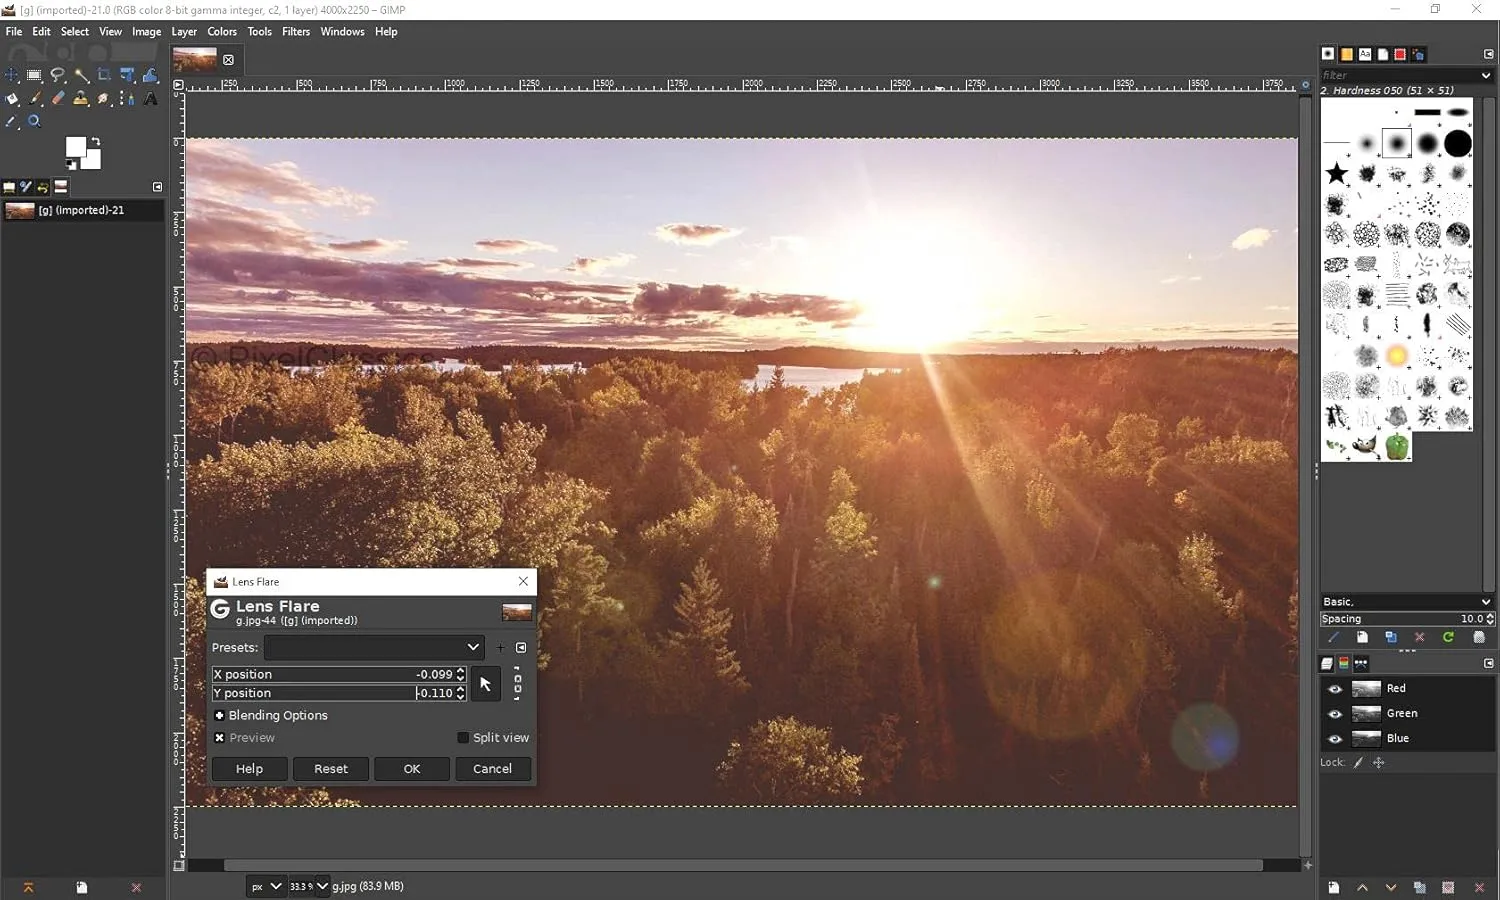Screen dimensions: 1500x900
Task: Disable the Preview checkbox
Action: pyautogui.click(x=220, y=737)
